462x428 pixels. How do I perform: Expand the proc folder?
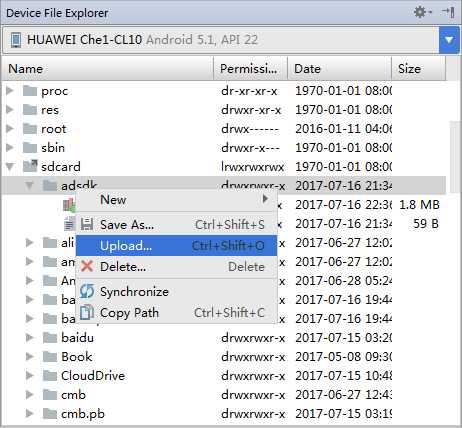10,90
